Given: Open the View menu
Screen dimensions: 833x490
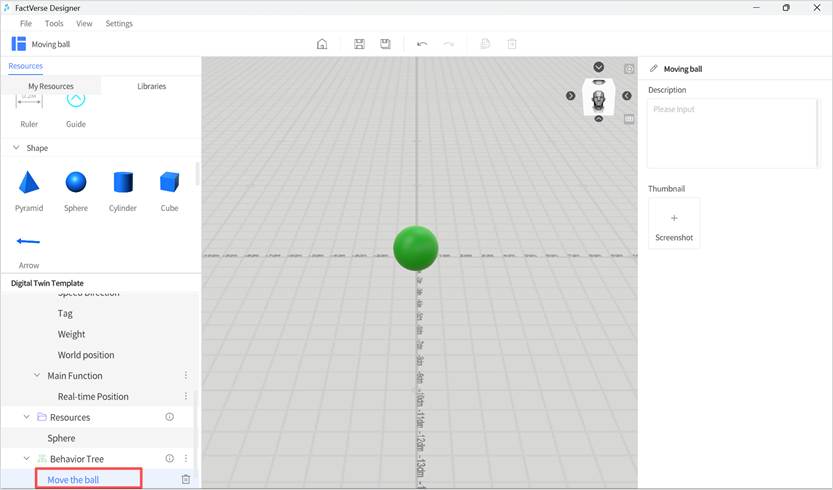Looking at the screenshot, I should pyautogui.click(x=84, y=23).
